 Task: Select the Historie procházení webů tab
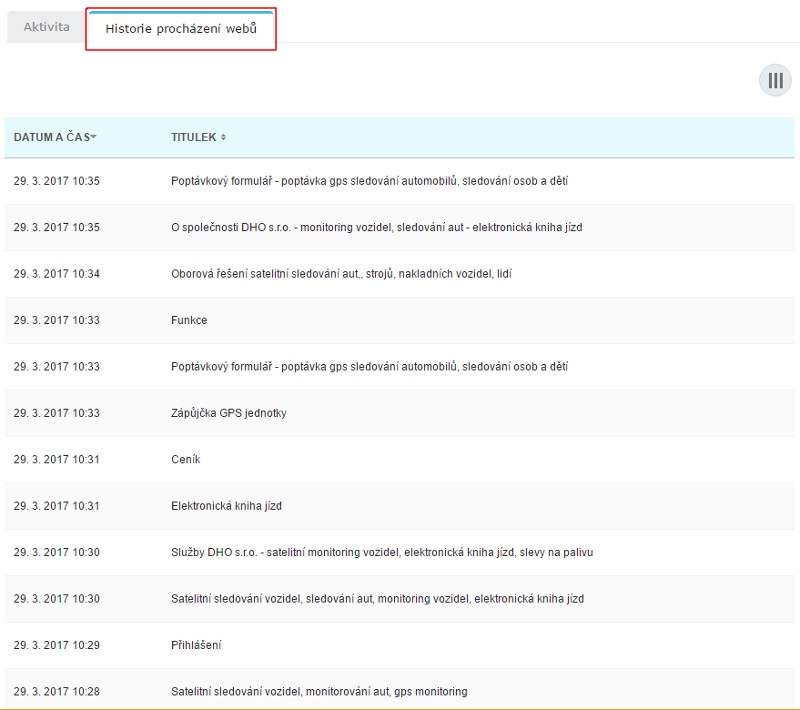pyautogui.click(x=181, y=29)
